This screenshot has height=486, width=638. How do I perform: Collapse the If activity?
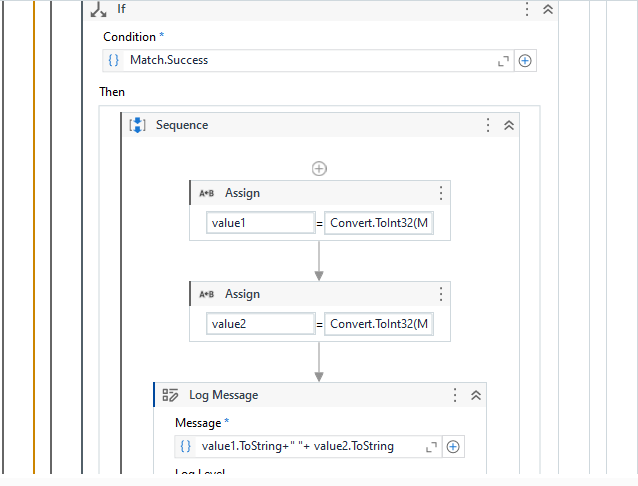(x=547, y=9)
